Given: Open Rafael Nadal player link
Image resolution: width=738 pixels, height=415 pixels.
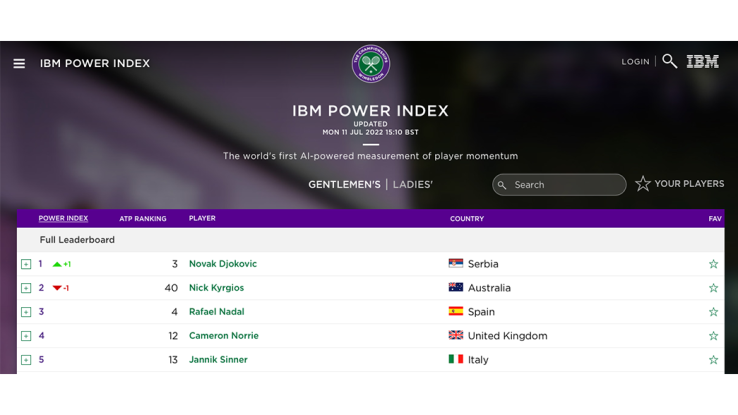Looking at the screenshot, I should point(217,311).
